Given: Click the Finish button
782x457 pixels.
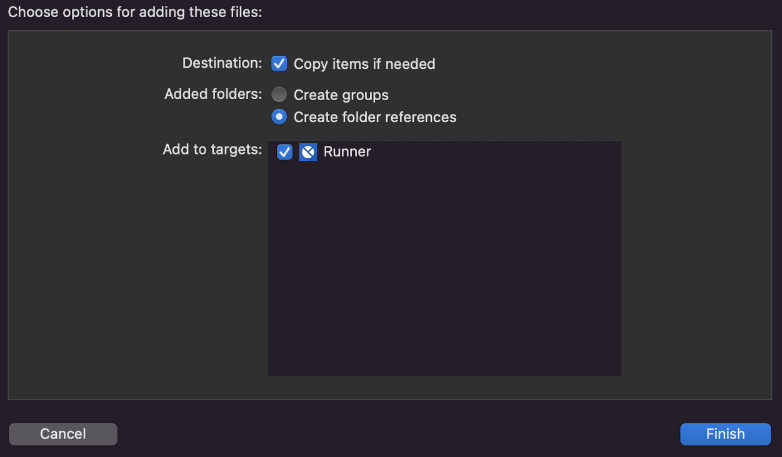Looking at the screenshot, I should tap(725, 434).
